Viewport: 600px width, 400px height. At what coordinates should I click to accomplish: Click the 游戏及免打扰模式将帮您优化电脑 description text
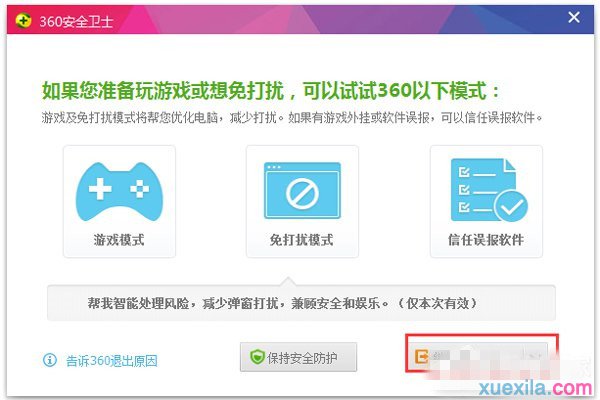click(292, 118)
